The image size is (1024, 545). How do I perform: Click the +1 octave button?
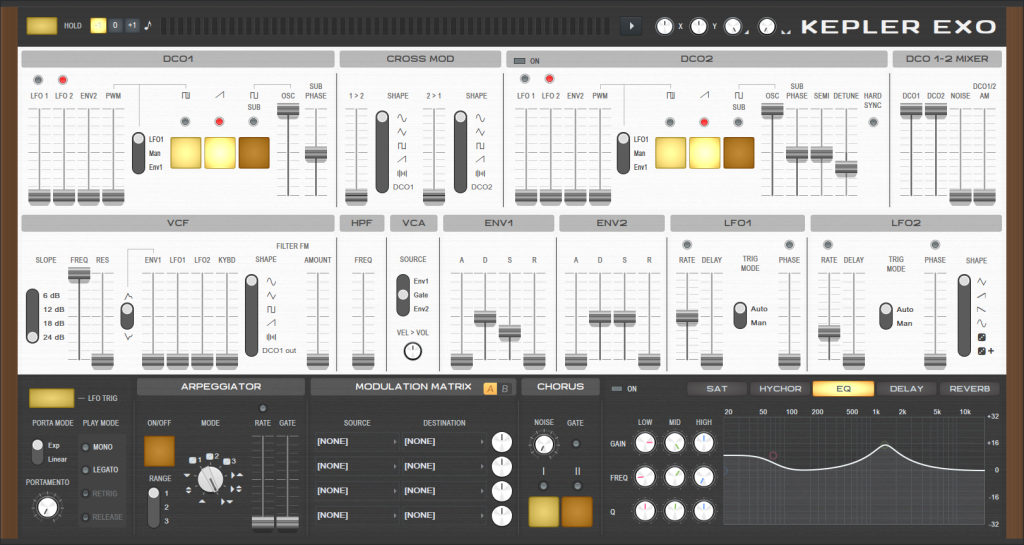[x=132, y=25]
